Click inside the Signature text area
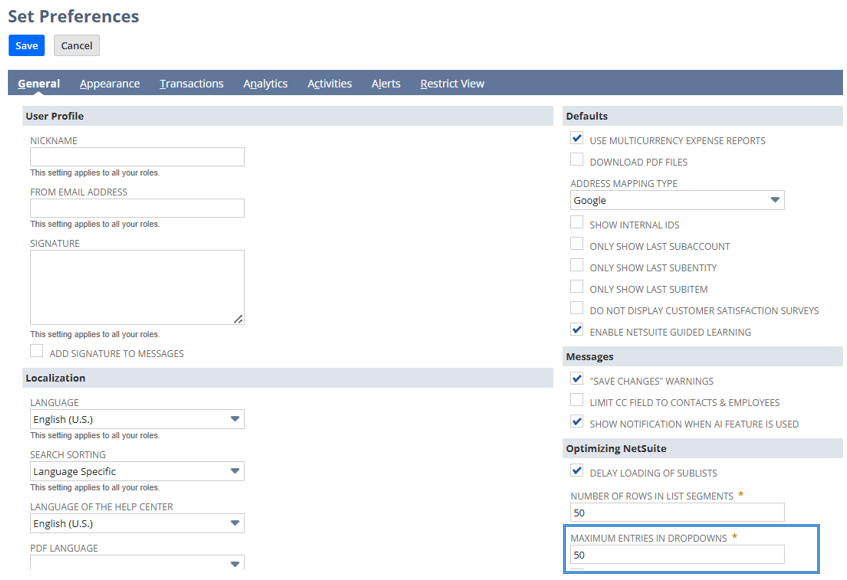The image size is (847, 580). (x=137, y=287)
